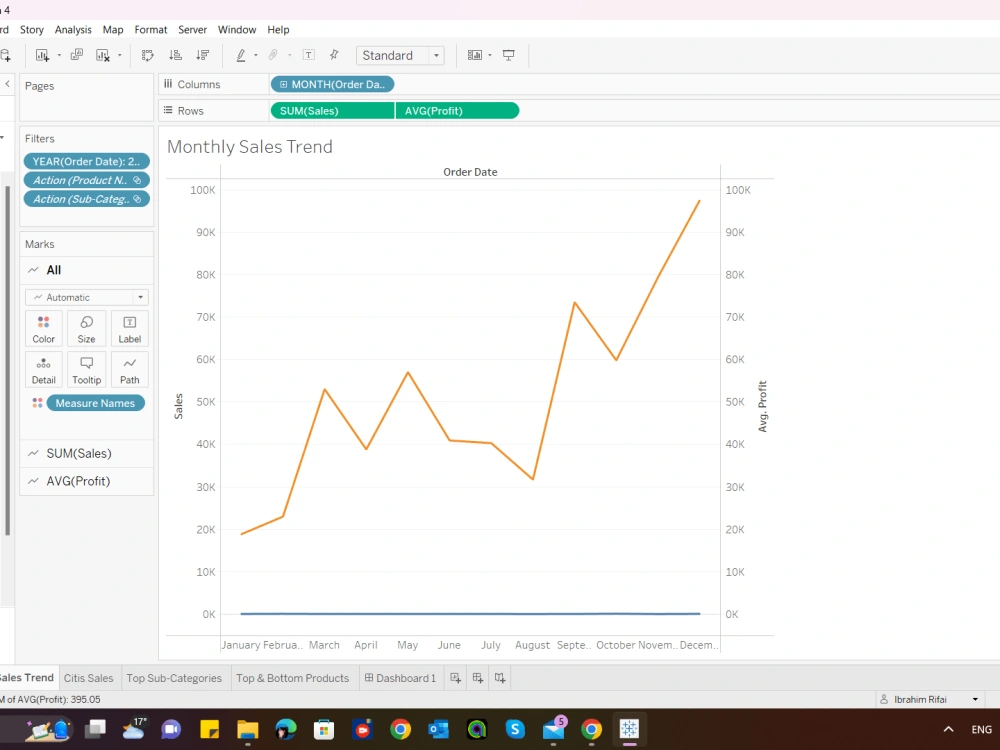Click the Swap Rows and Columns toolbar icon
Screen dimensions: 1000x750
147,55
